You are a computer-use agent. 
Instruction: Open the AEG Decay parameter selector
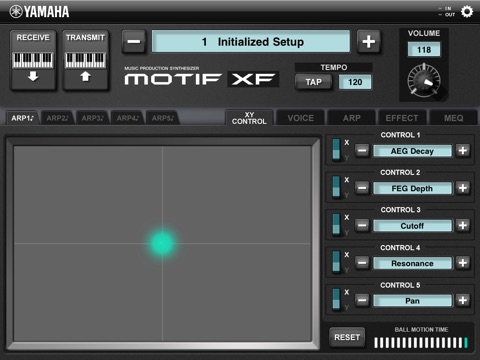(x=412, y=151)
